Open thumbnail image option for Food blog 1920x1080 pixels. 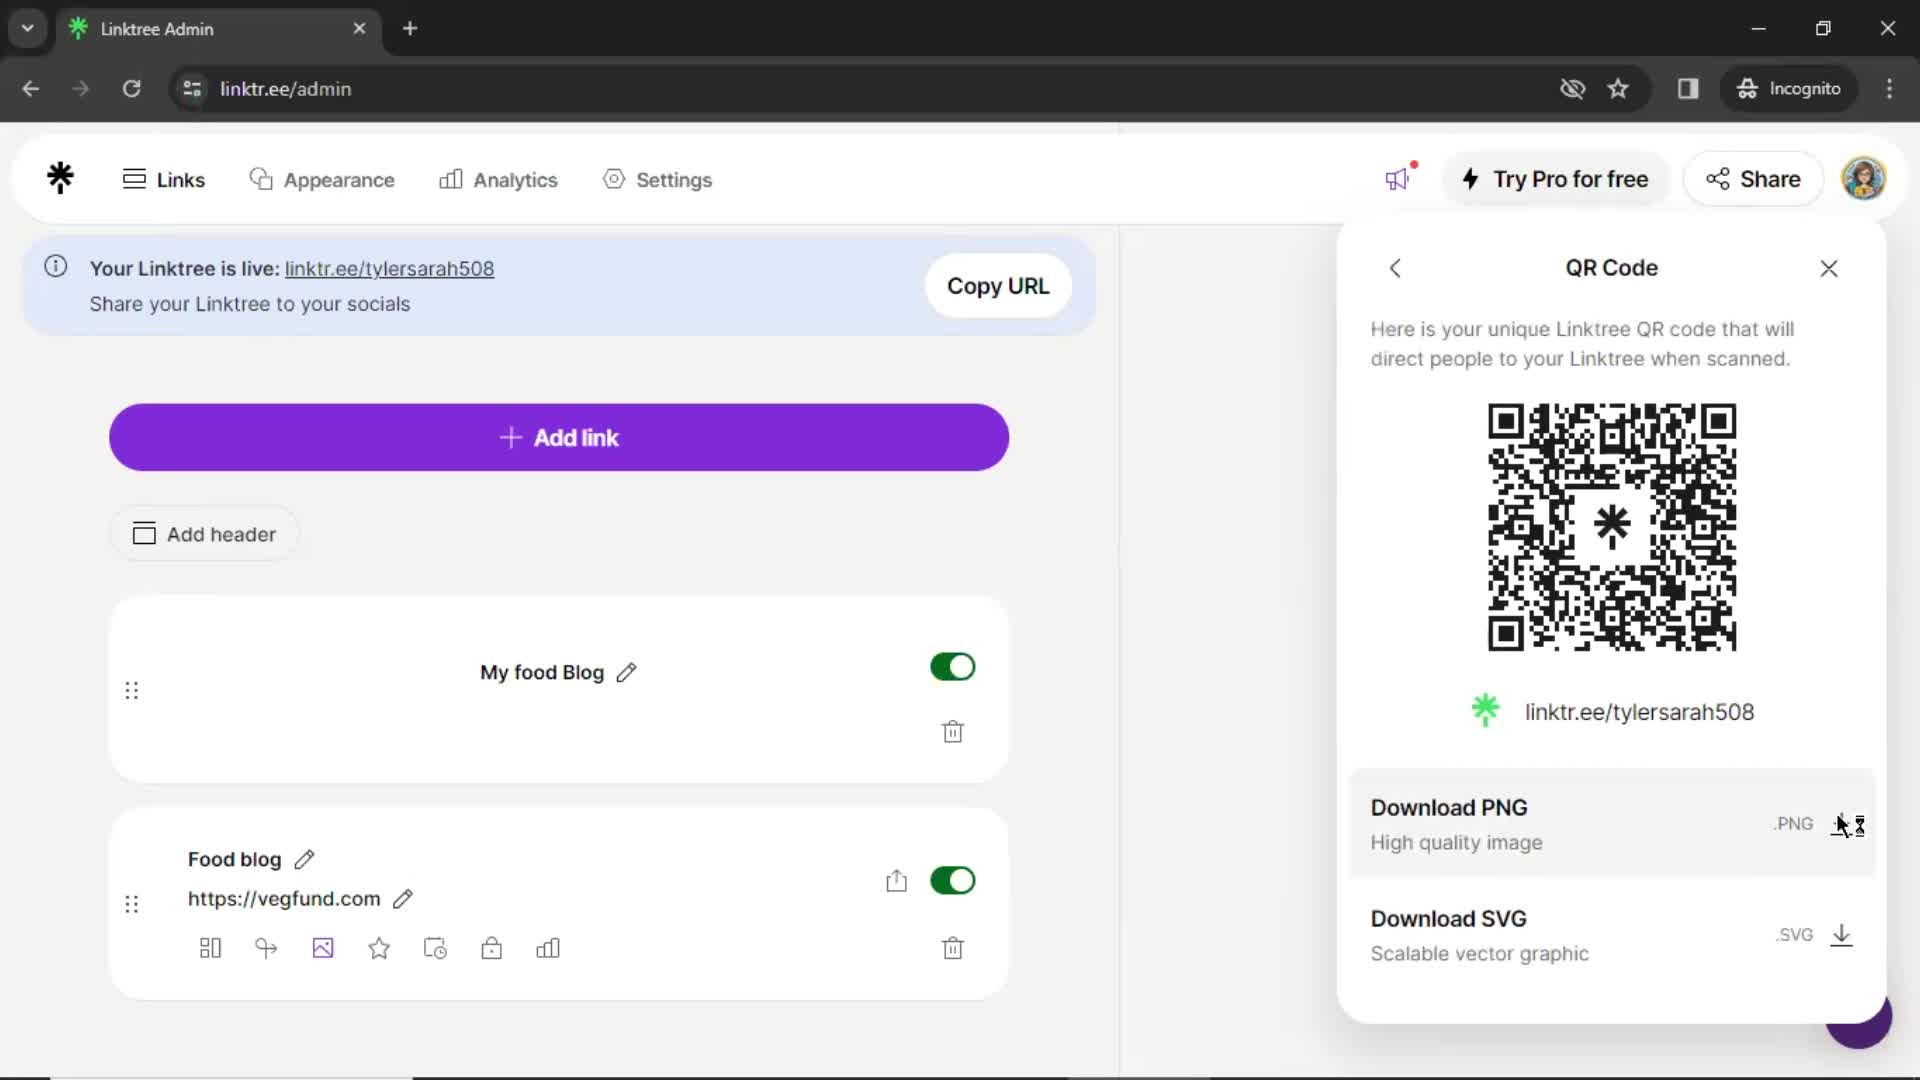tap(323, 948)
